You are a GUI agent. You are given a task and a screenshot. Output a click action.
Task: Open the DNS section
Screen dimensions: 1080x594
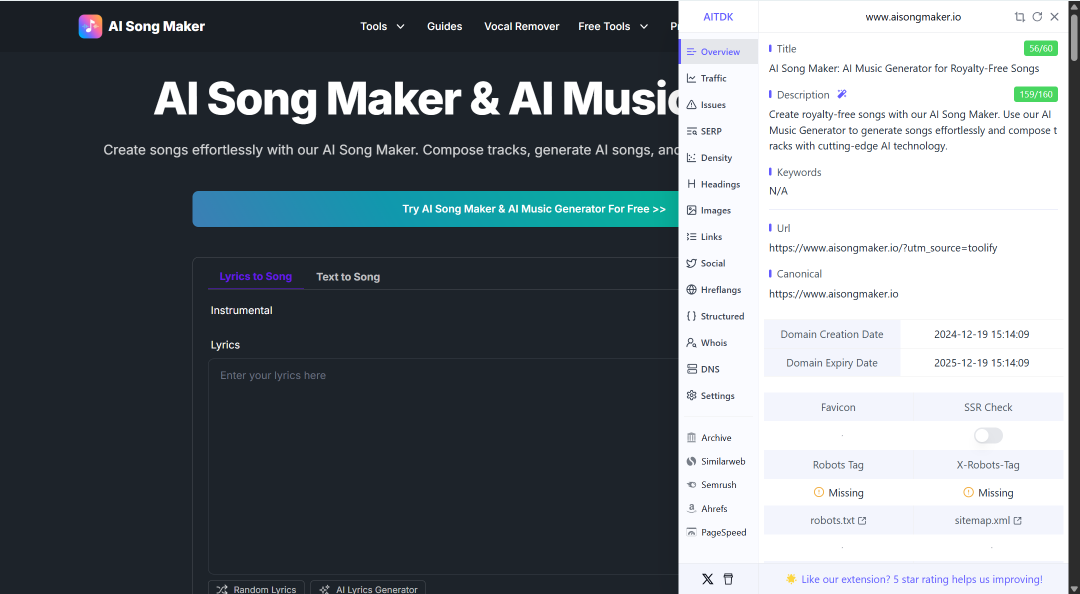pos(718,369)
